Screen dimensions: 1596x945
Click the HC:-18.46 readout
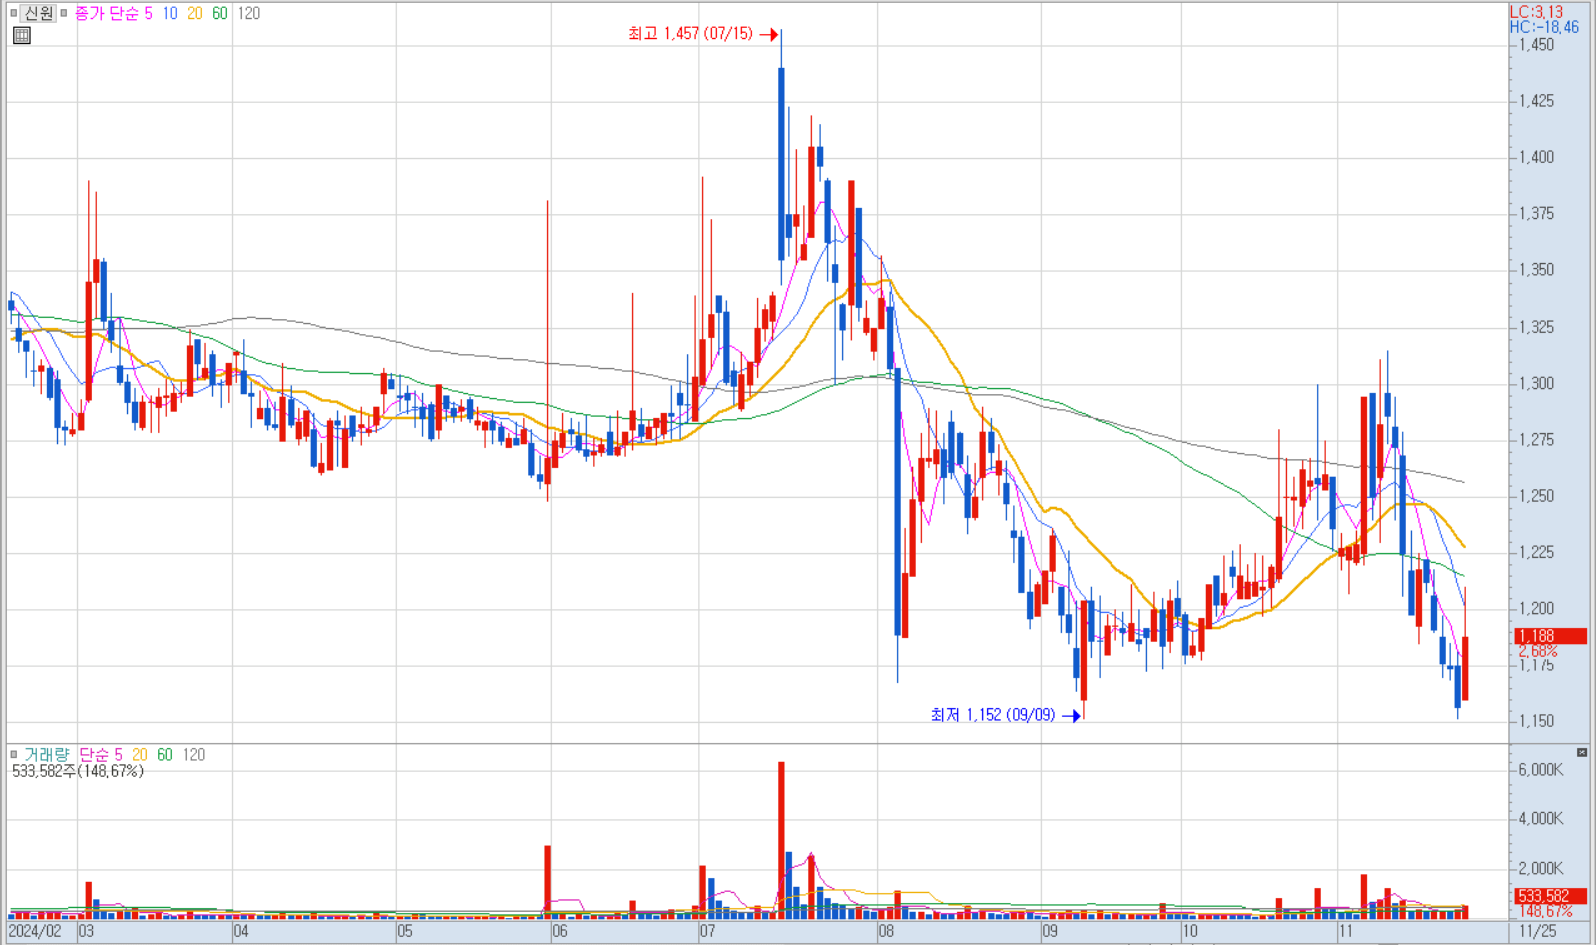click(1544, 27)
